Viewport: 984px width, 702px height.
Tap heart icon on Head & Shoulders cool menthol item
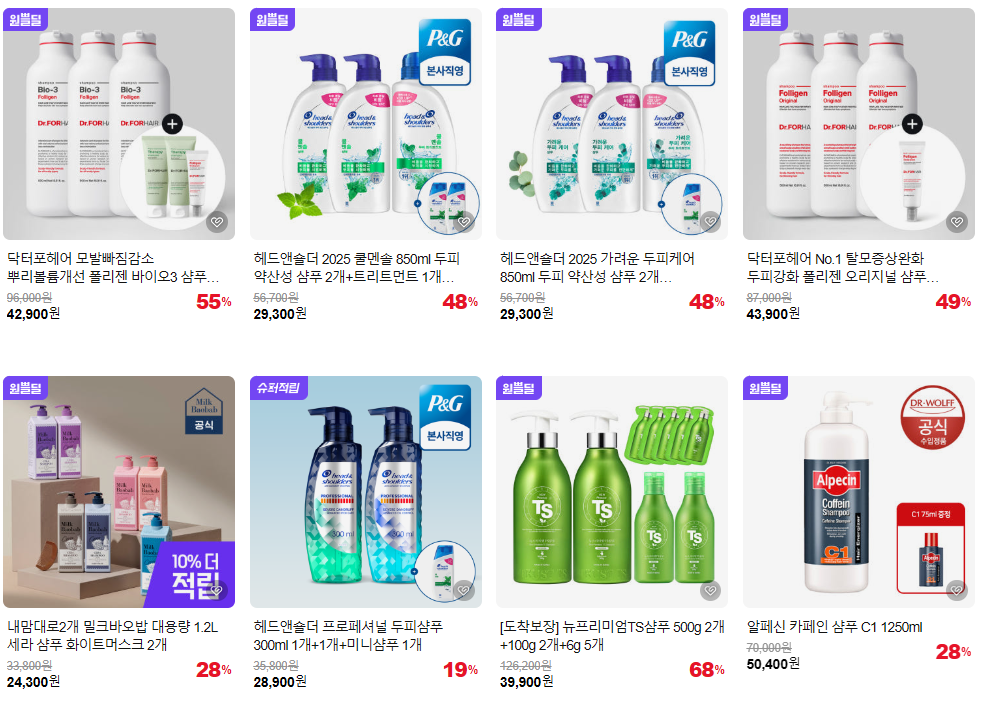pos(464,222)
